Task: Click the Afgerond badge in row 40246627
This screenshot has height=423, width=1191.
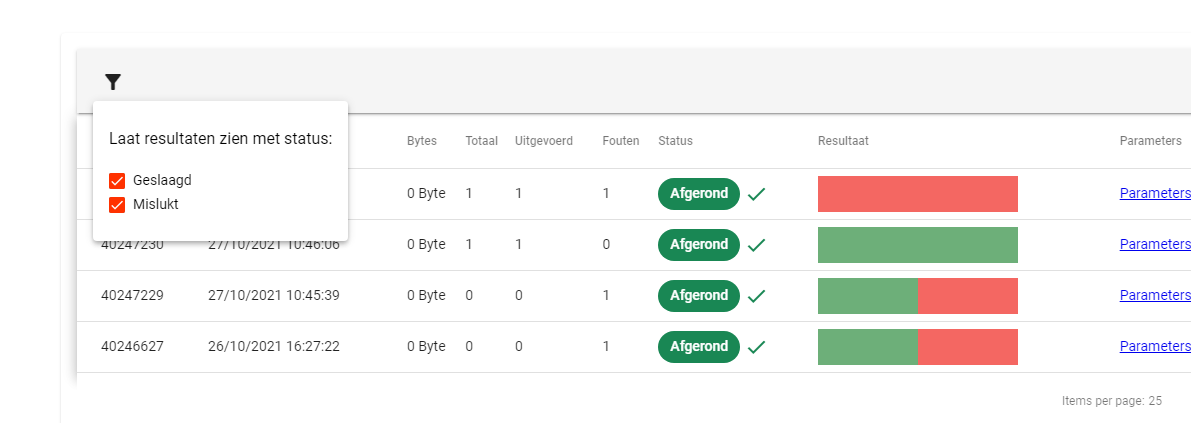Action: (x=698, y=347)
